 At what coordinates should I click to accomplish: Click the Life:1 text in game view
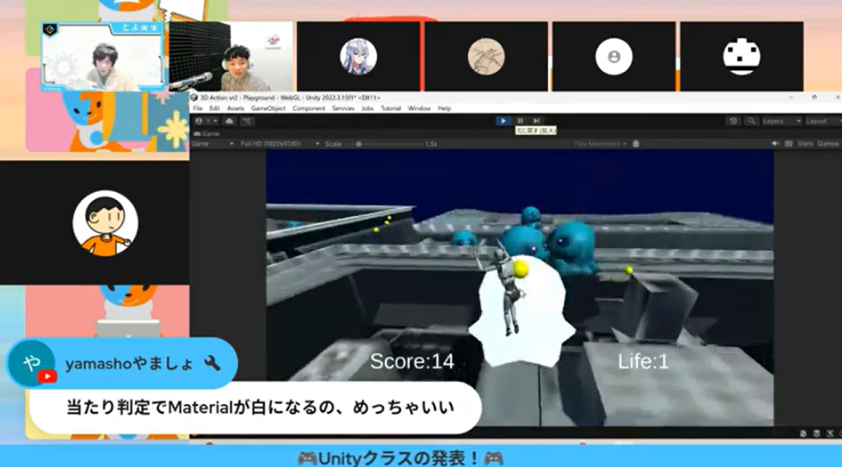643,361
